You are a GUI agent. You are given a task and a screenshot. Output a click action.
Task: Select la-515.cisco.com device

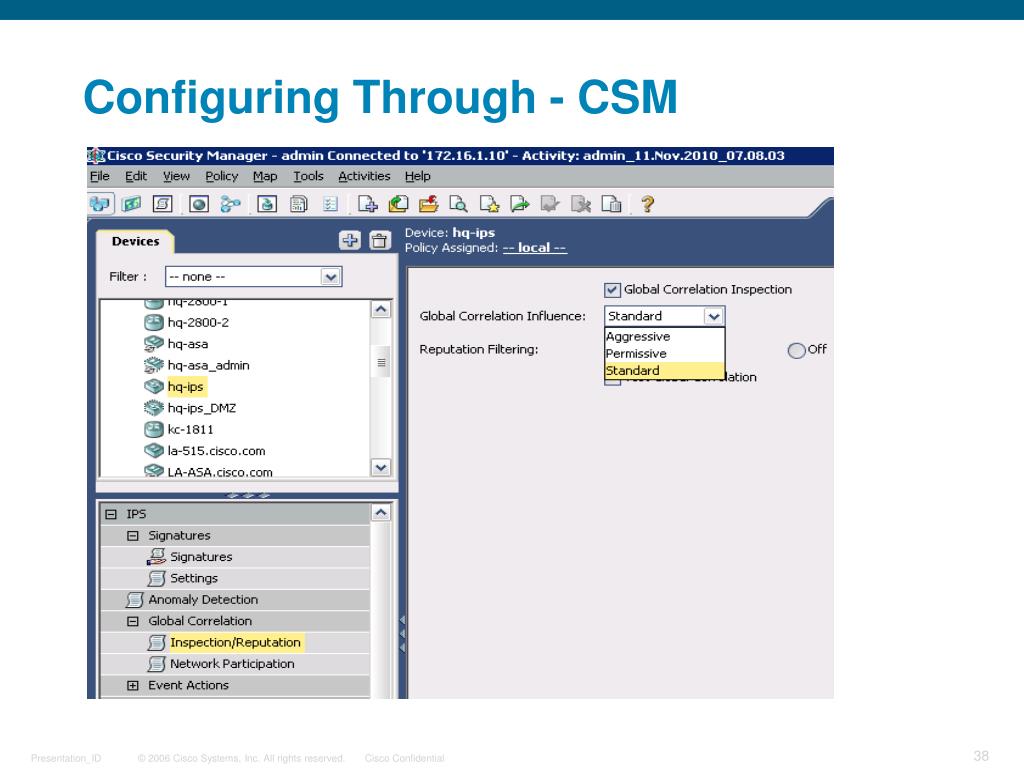point(217,451)
